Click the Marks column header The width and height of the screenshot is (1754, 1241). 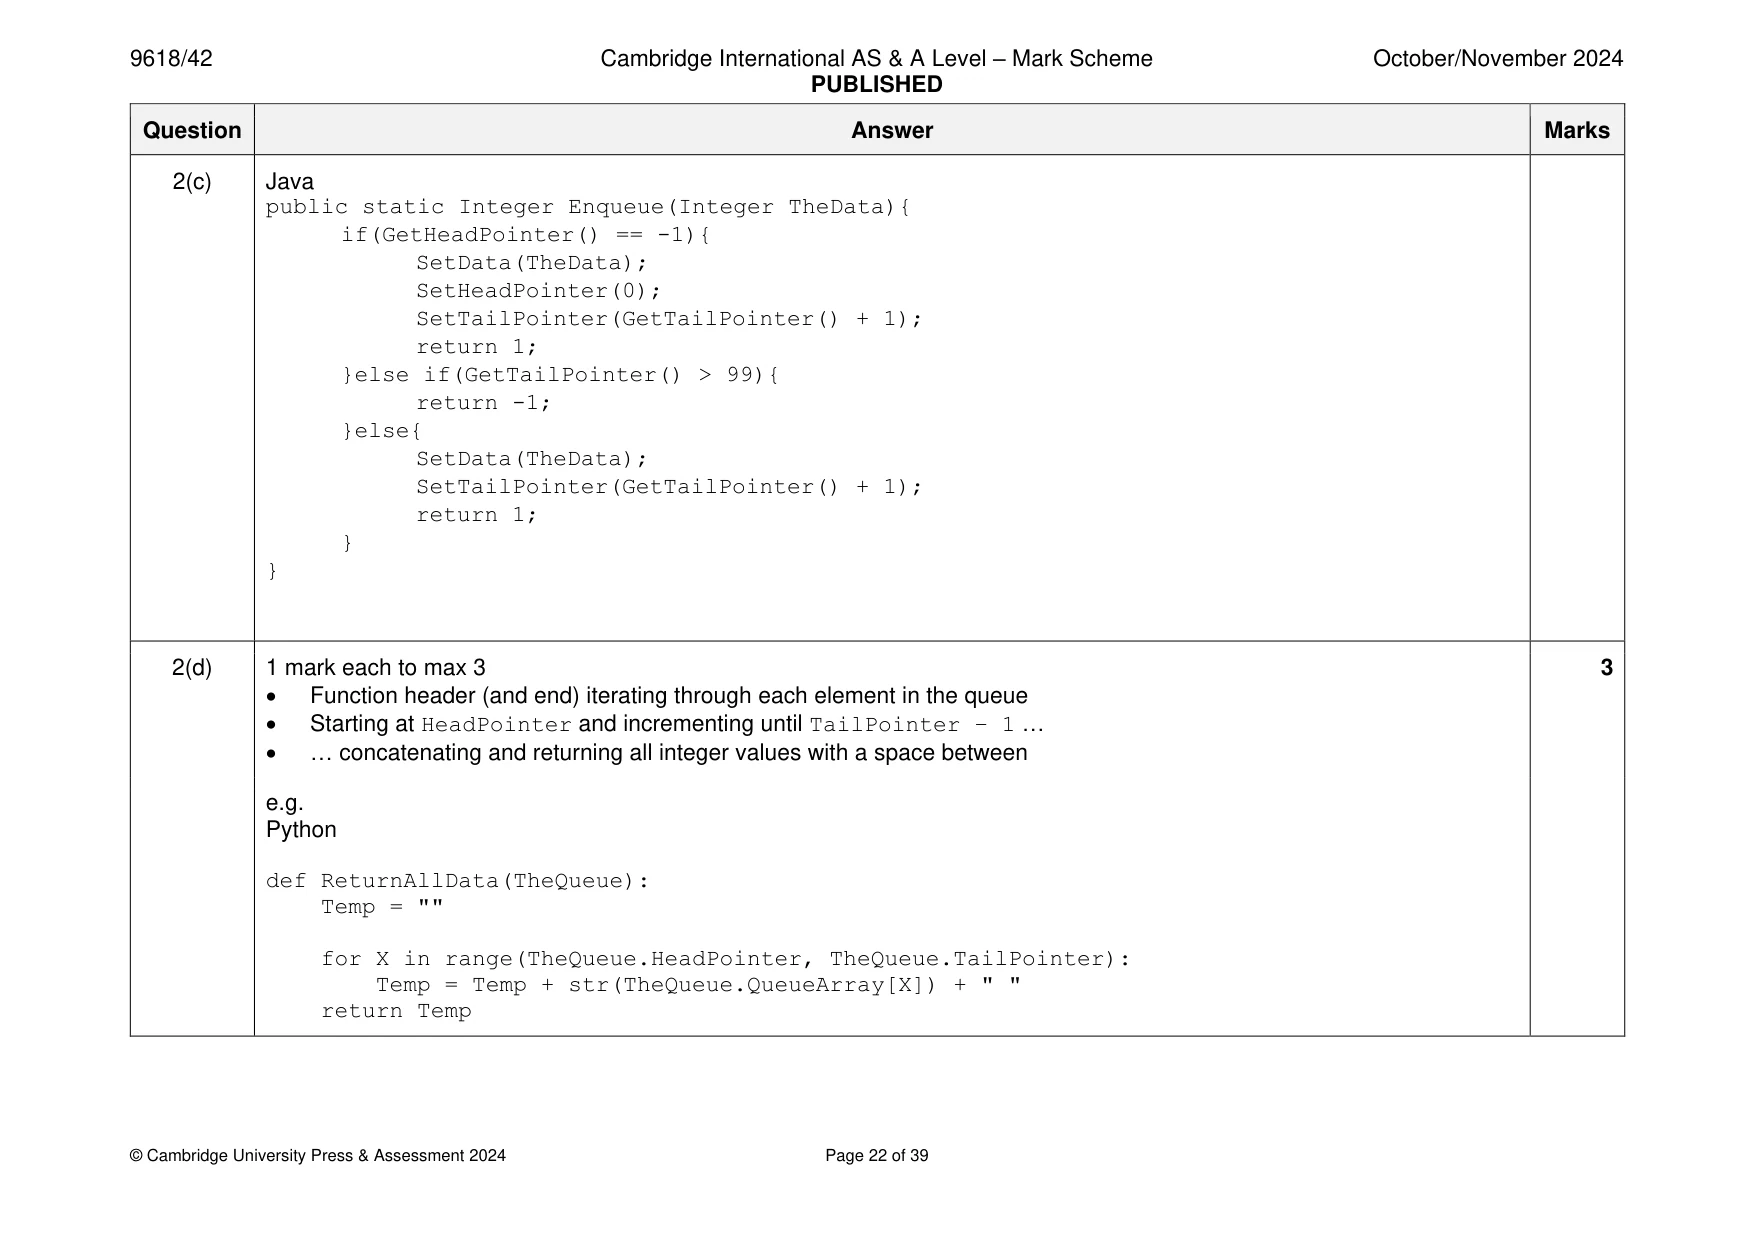1577,130
